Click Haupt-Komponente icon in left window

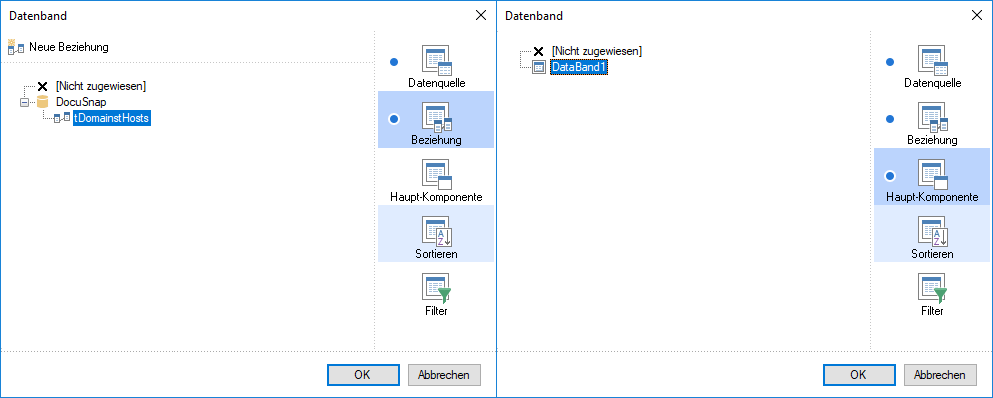(x=436, y=174)
